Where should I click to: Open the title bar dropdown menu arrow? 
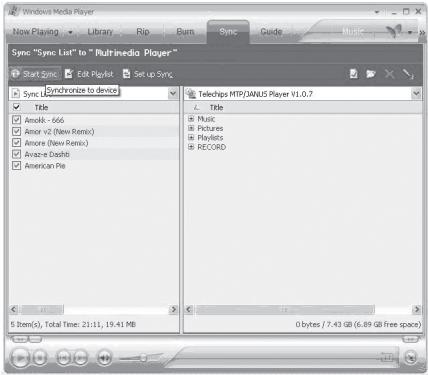377,12
